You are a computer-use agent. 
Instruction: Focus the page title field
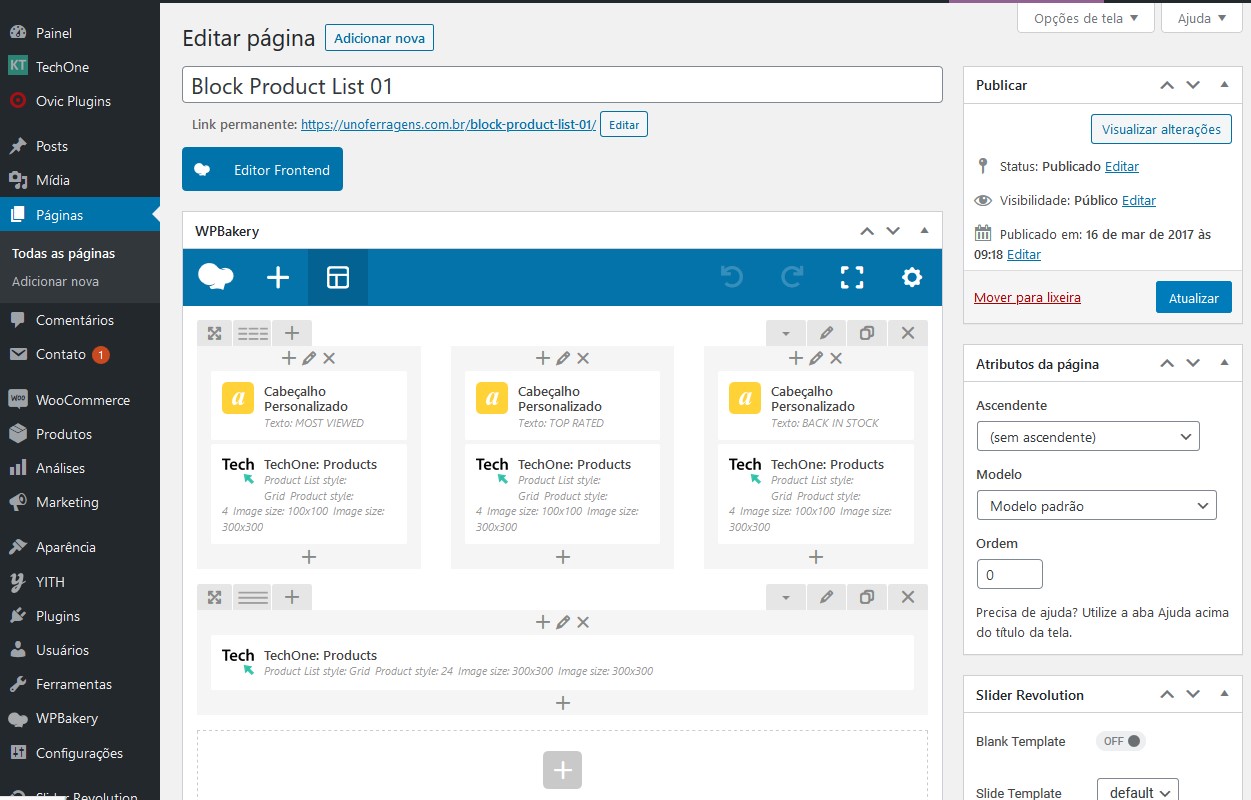coord(562,85)
